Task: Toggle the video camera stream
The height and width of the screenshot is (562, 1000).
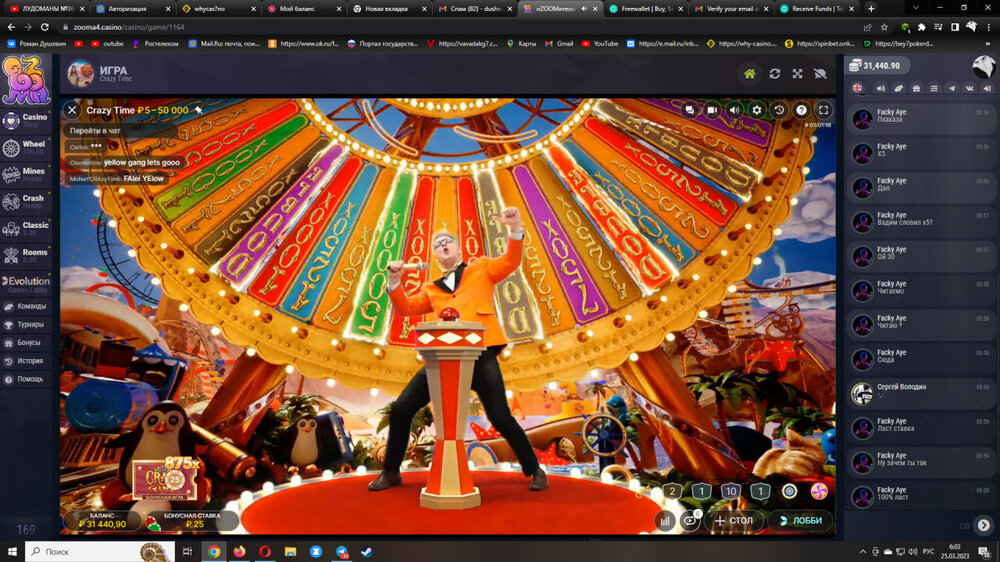Action: [x=712, y=110]
